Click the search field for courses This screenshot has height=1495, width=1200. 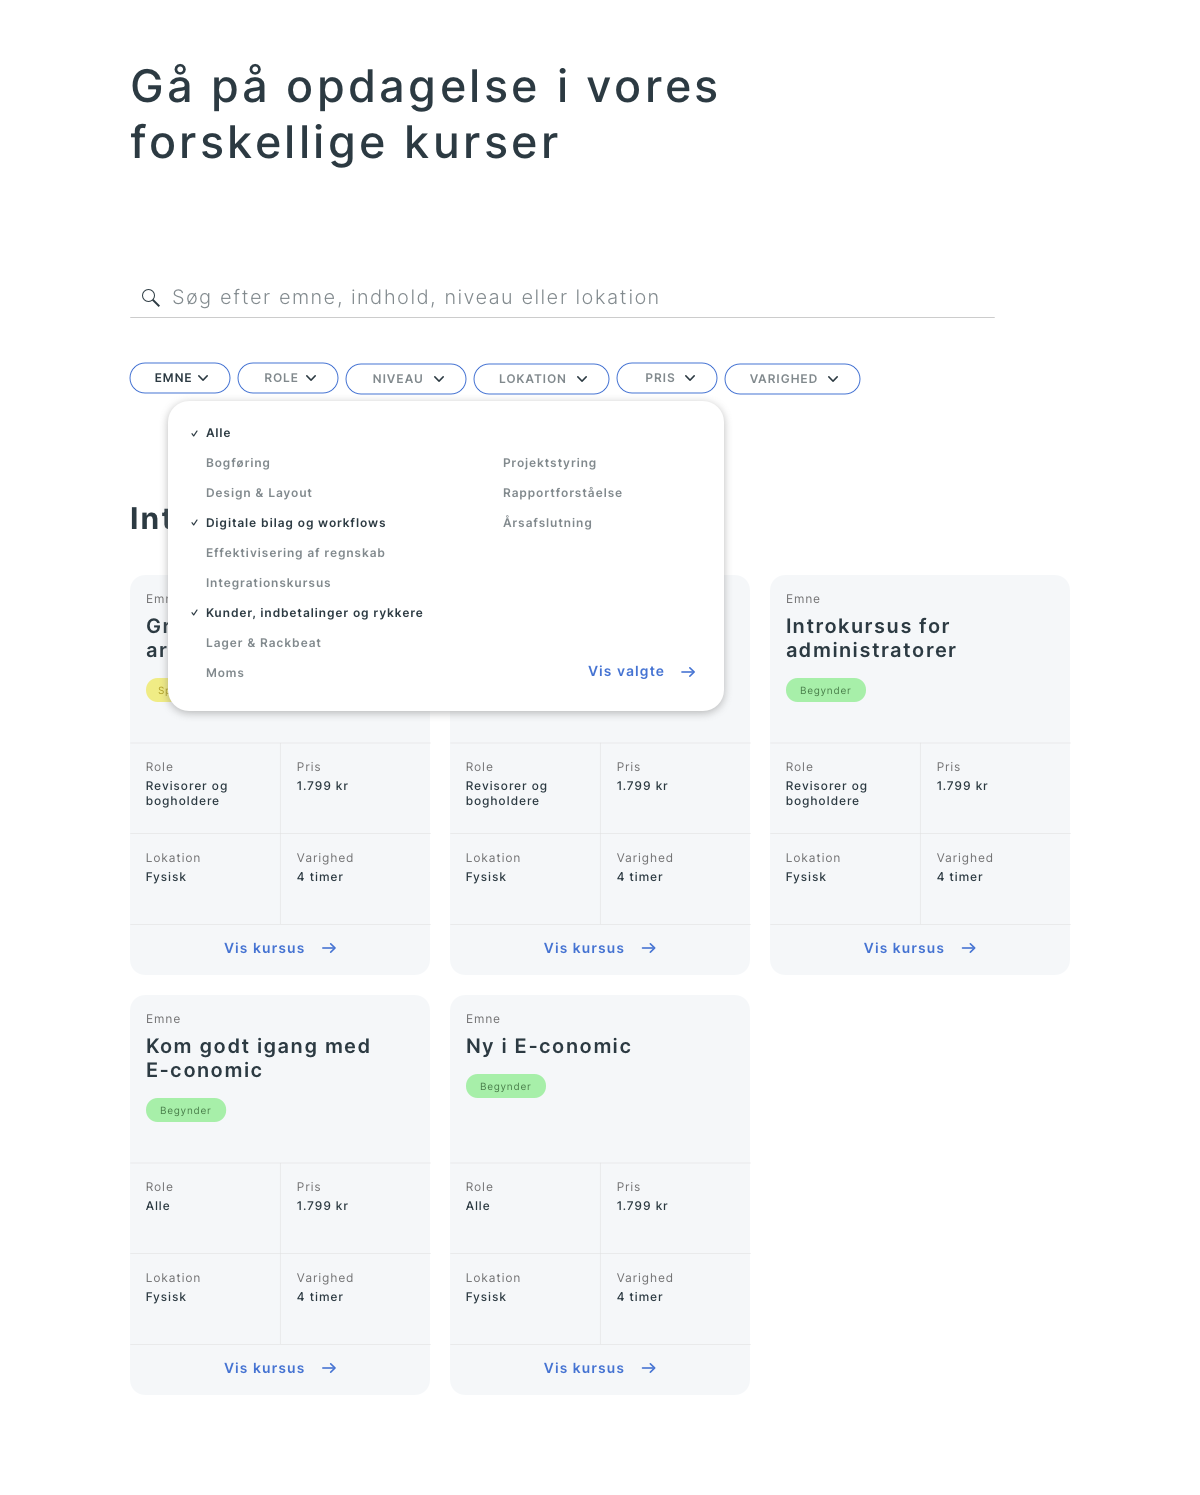pos(562,297)
